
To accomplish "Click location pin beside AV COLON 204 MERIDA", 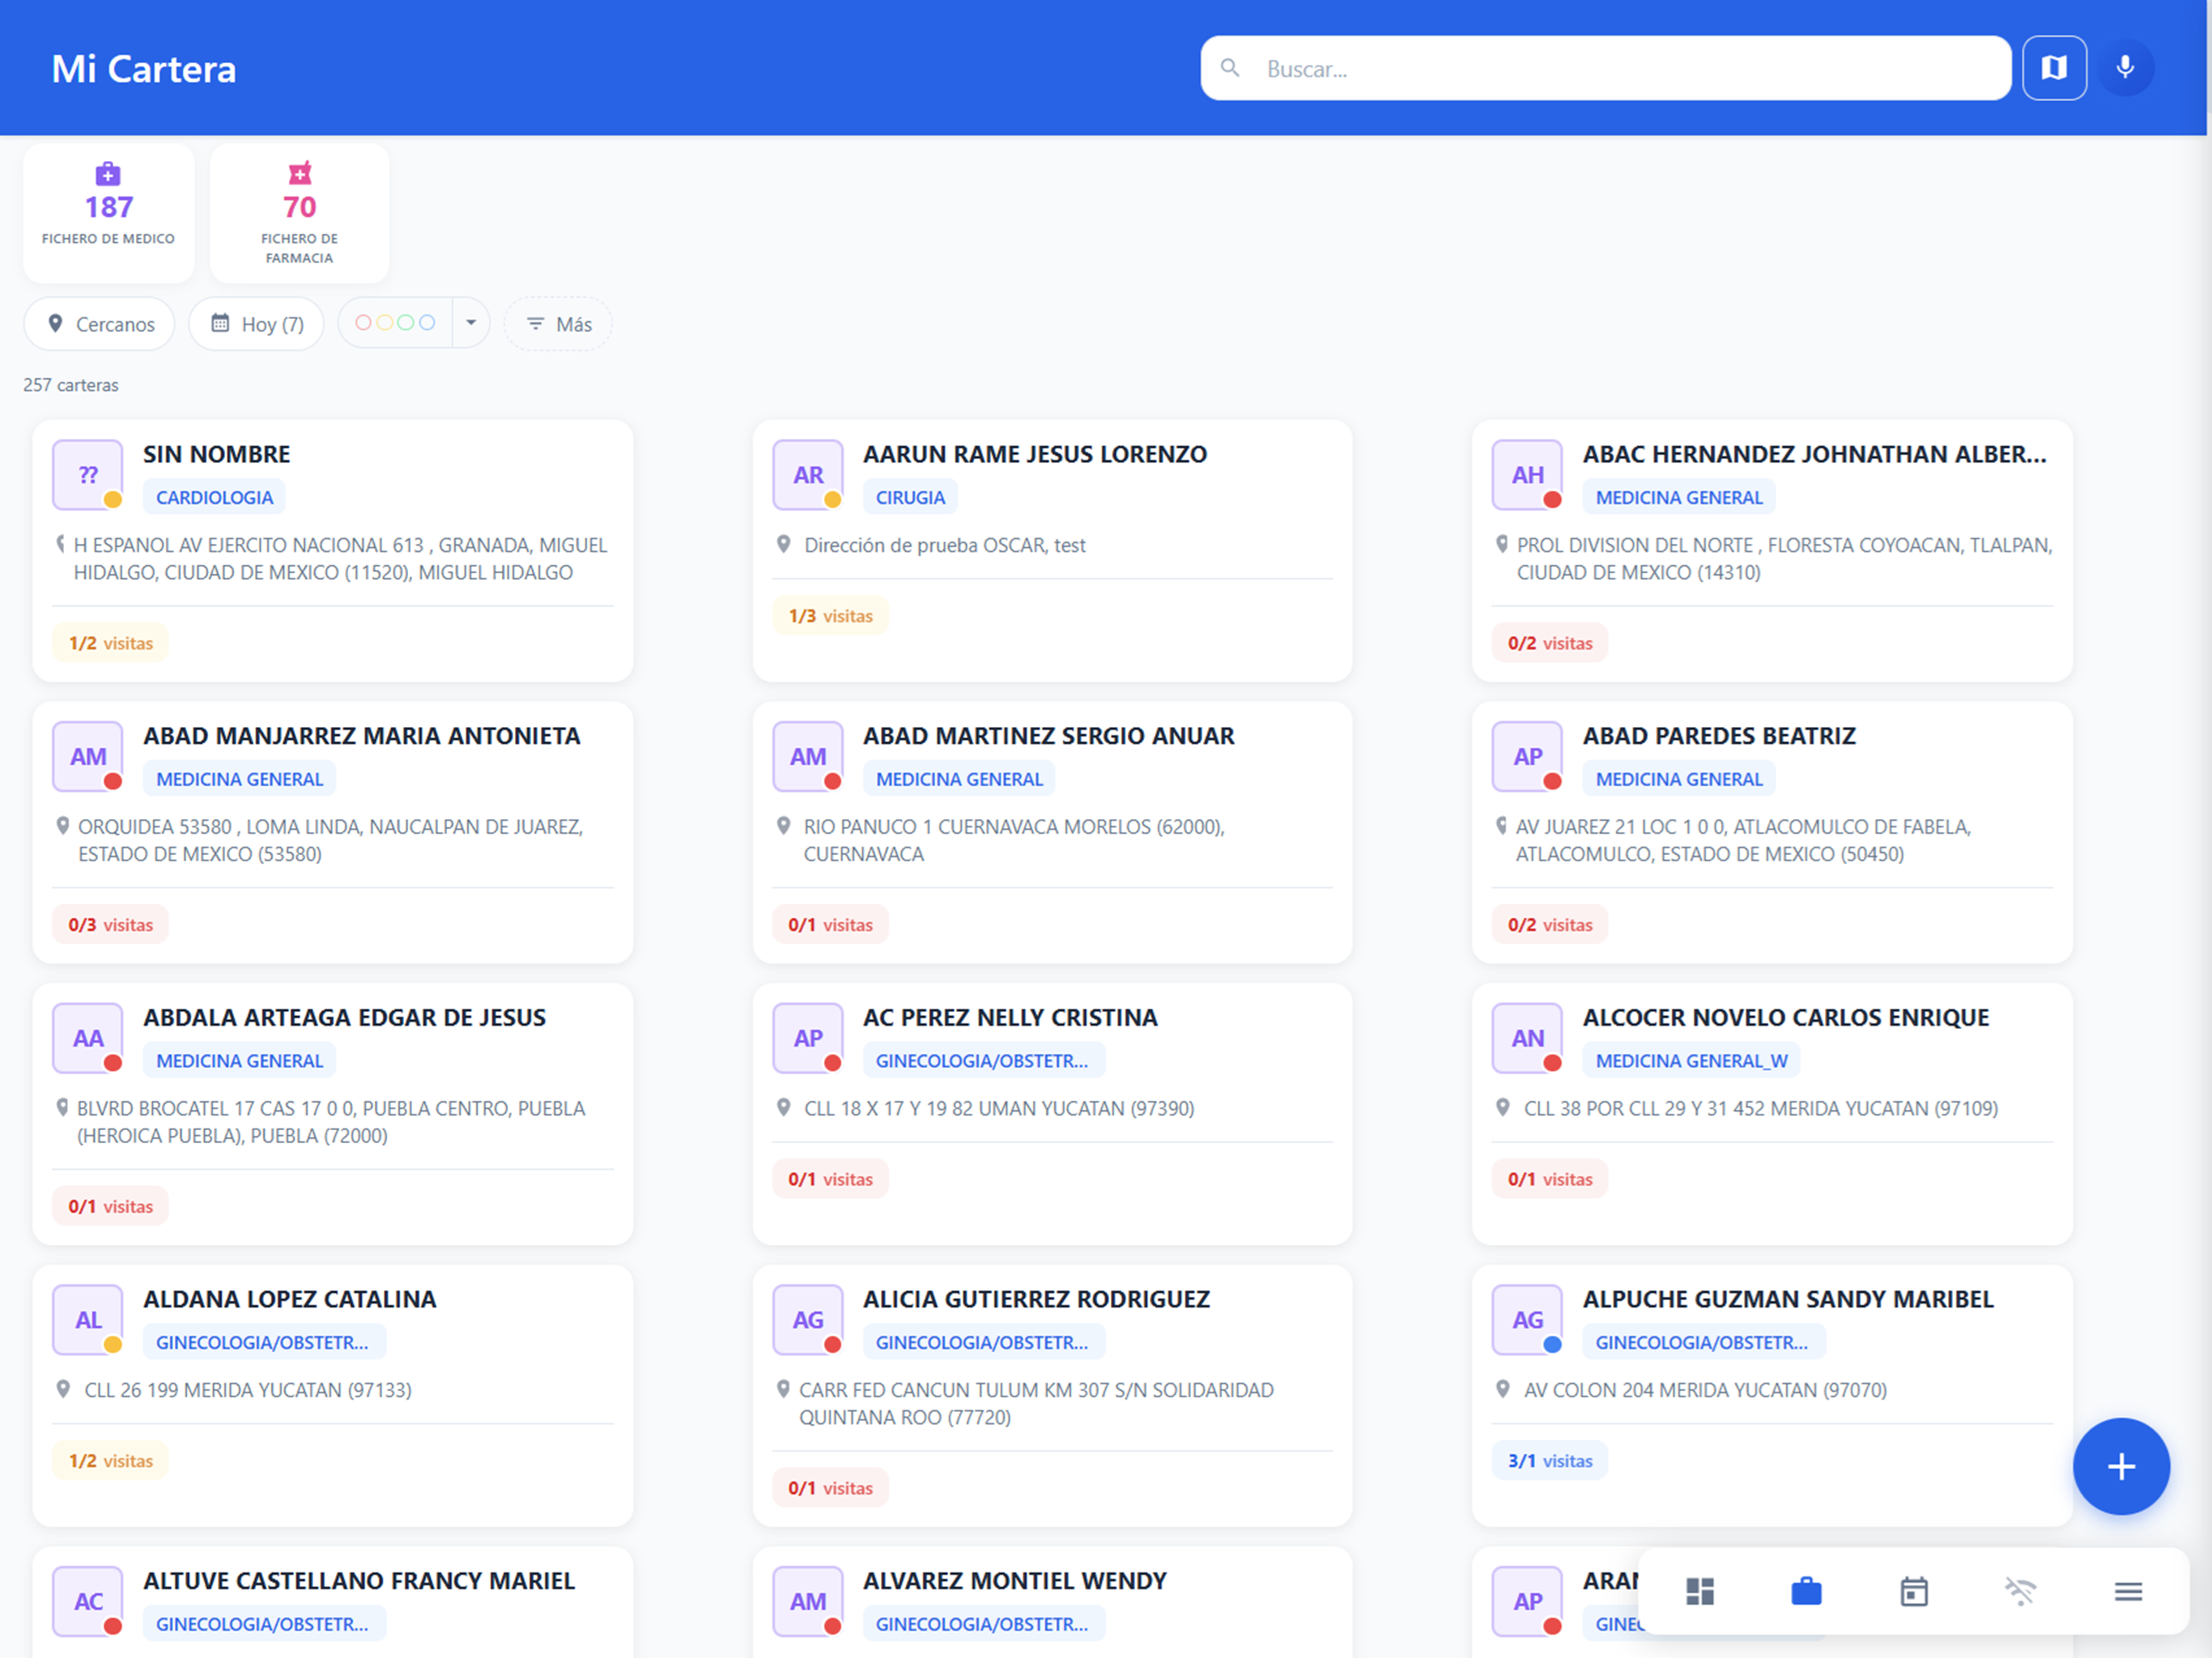I will point(1502,1389).
